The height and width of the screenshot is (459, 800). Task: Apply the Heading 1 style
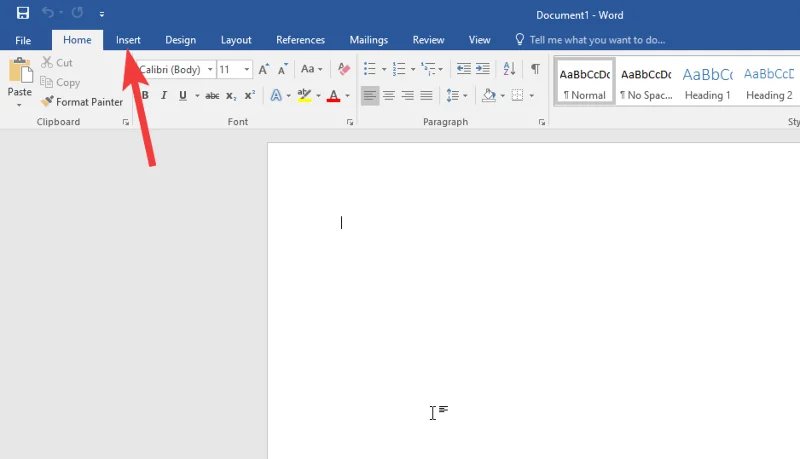pyautogui.click(x=707, y=83)
